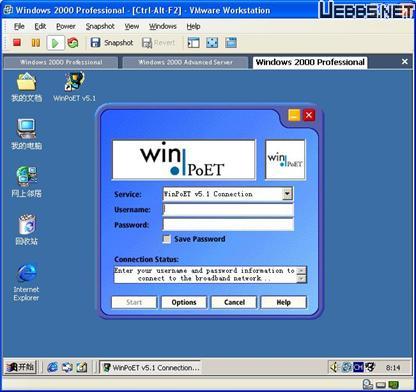Open the Snapshot menu
Viewport: 416px width, 392px height.
(100, 26)
